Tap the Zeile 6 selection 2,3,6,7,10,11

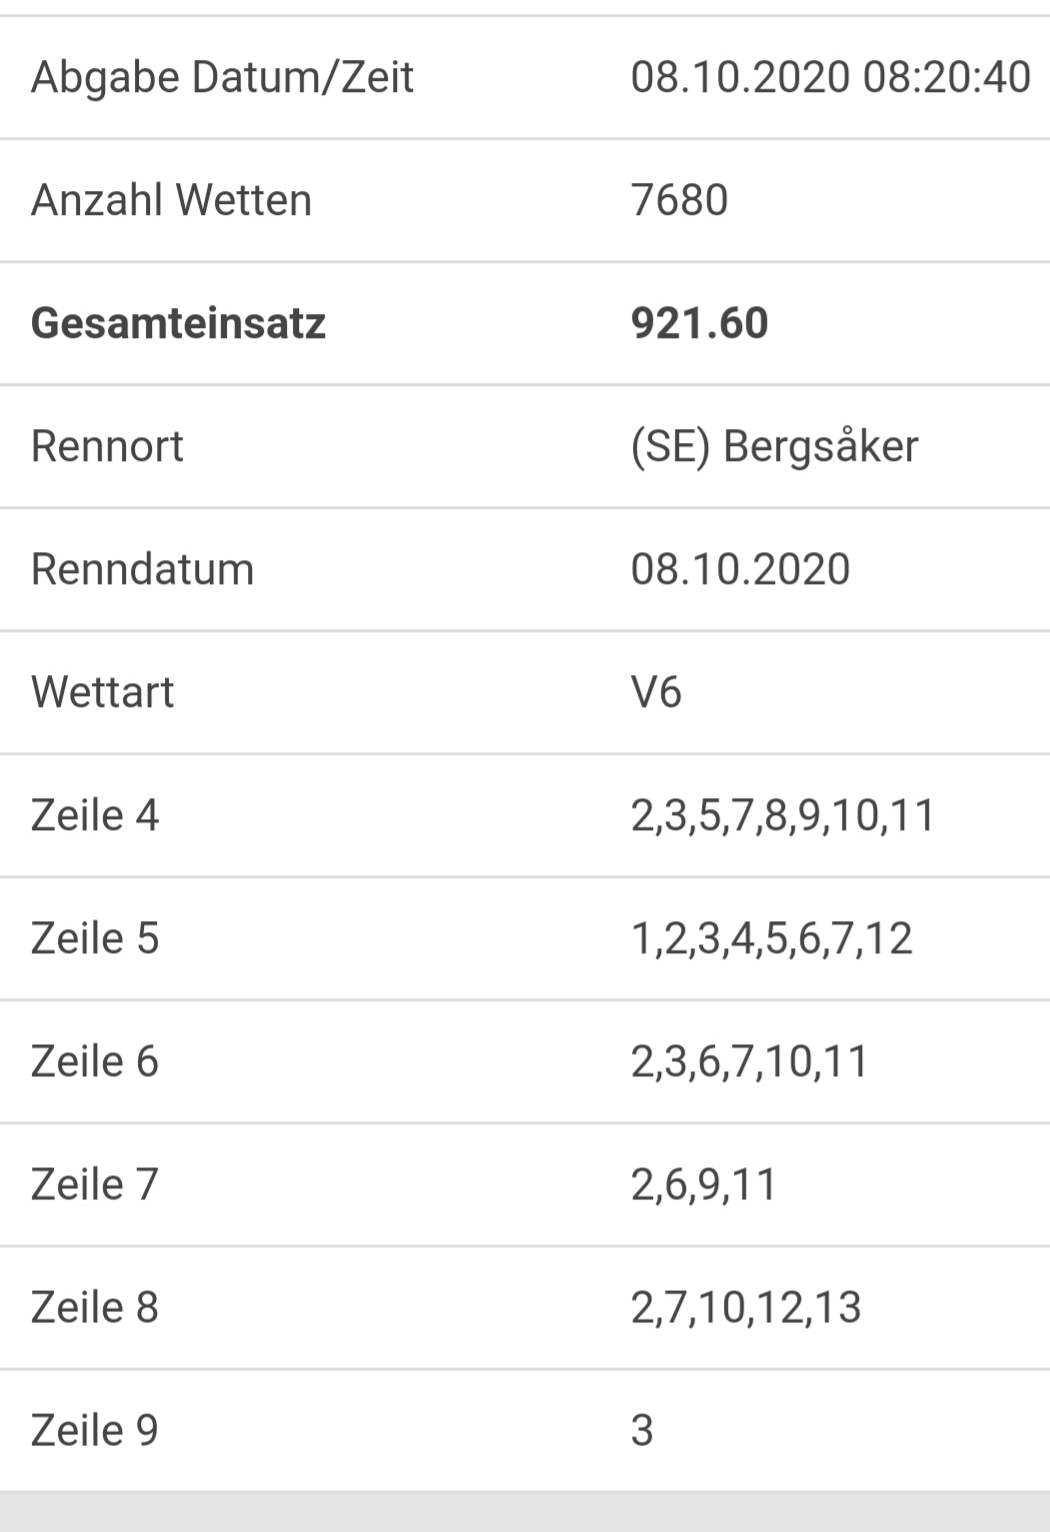[750, 1062]
